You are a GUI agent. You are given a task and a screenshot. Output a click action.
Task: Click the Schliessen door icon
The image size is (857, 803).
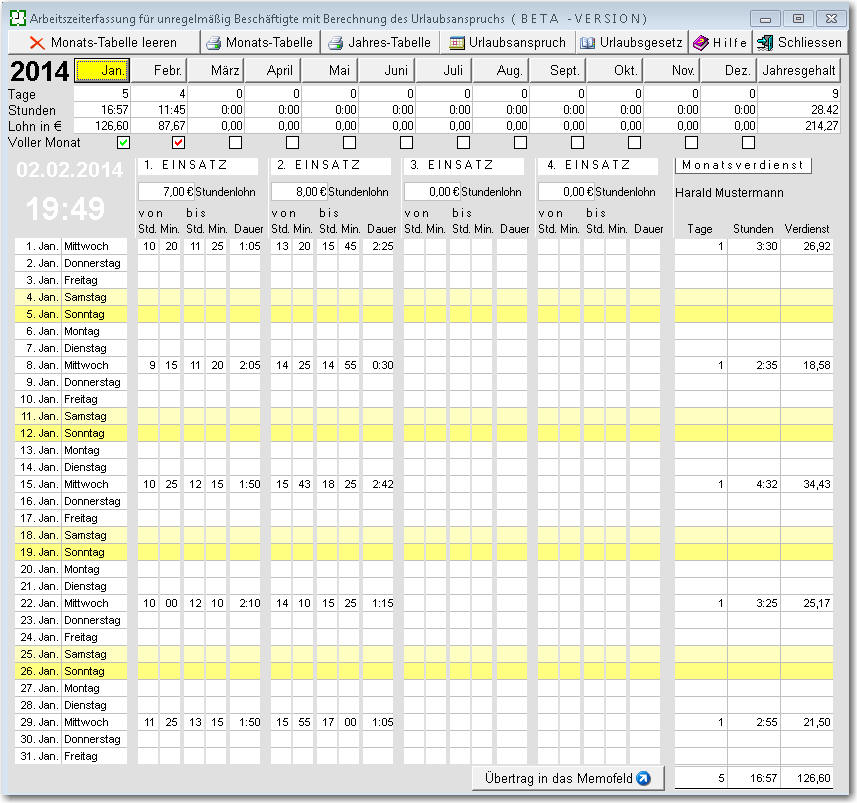tap(765, 43)
